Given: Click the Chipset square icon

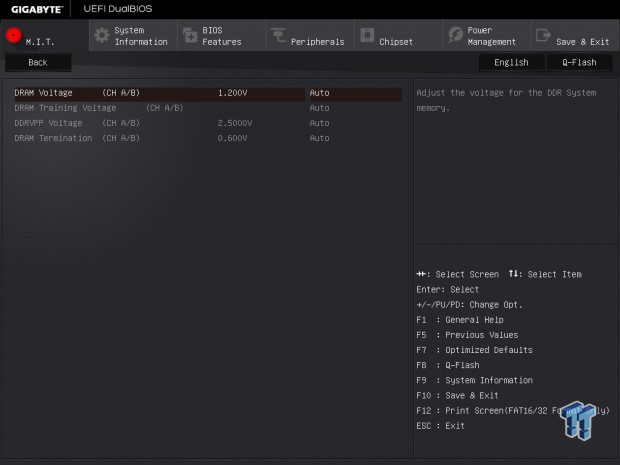Looking at the screenshot, I should tap(367, 35).
